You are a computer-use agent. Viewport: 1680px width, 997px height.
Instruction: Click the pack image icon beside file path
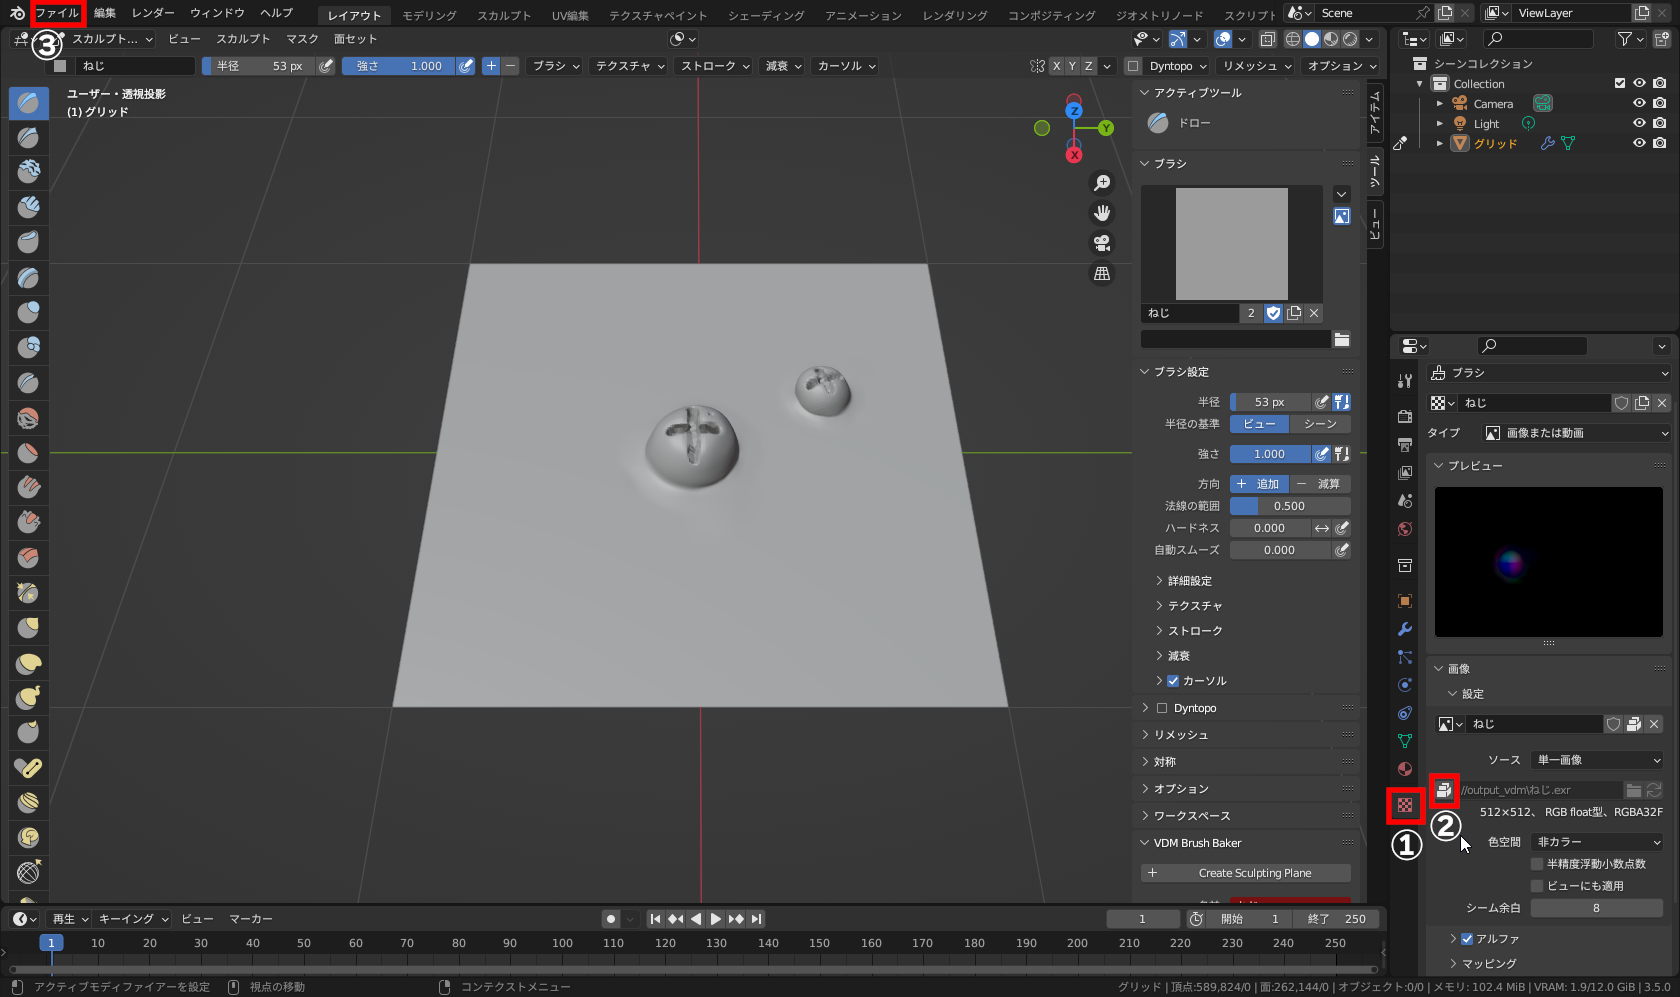pyautogui.click(x=1443, y=790)
